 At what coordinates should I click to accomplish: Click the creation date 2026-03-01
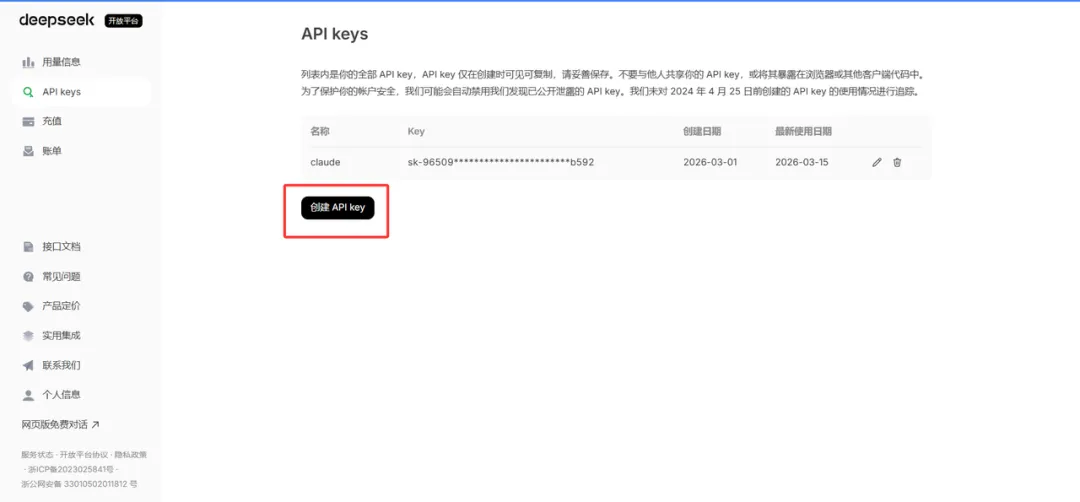[710, 163]
